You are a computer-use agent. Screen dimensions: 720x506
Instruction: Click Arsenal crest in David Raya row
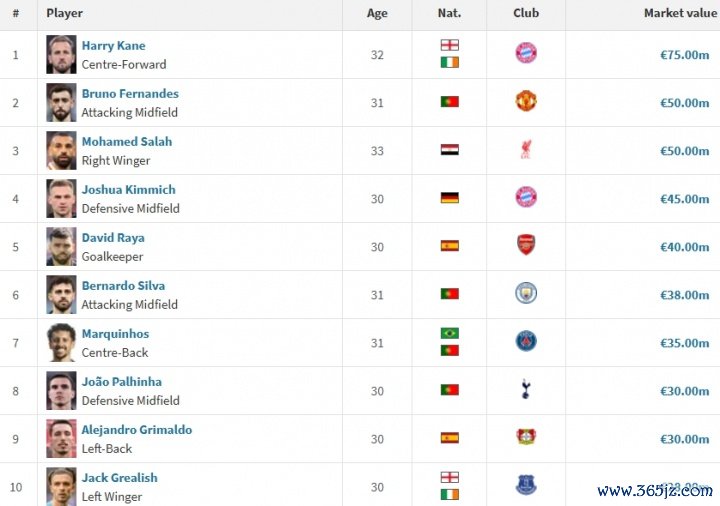tap(526, 246)
